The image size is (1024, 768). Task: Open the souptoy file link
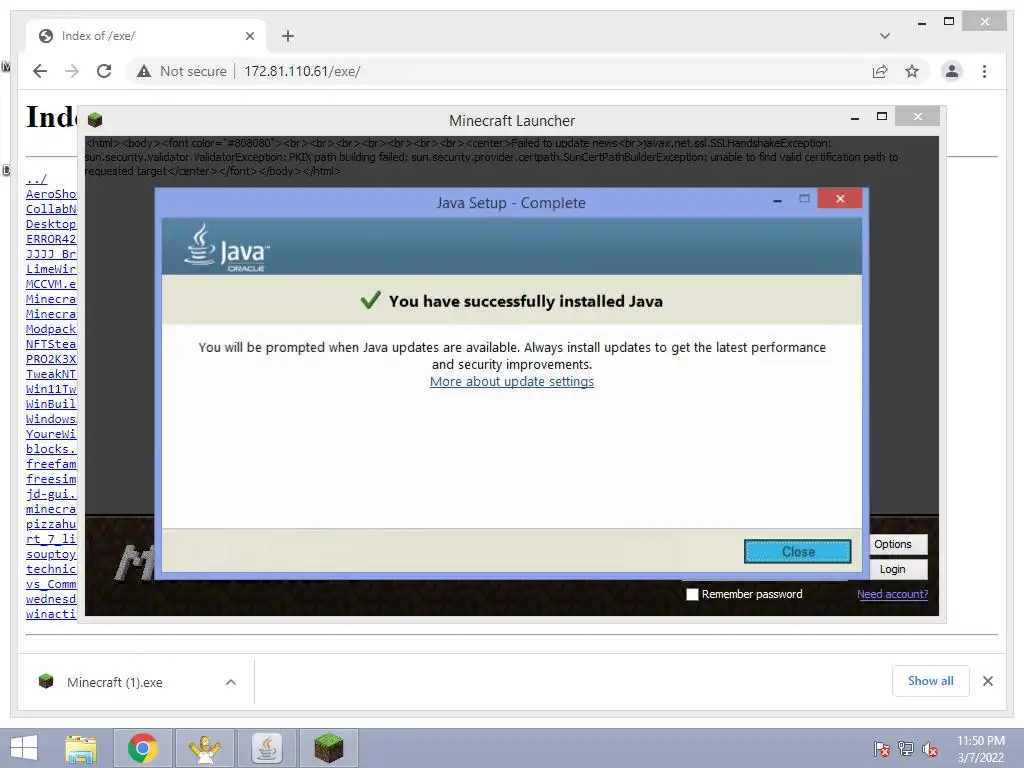(51, 554)
